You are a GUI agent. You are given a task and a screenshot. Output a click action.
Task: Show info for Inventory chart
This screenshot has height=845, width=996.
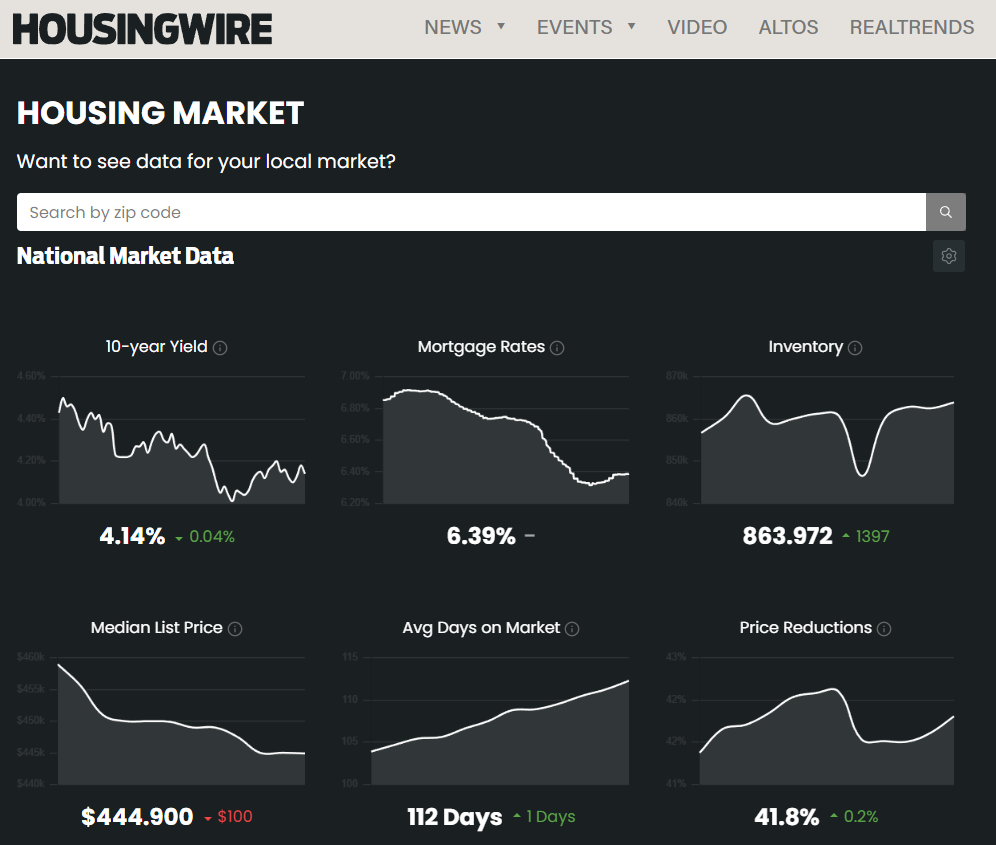(855, 348)
